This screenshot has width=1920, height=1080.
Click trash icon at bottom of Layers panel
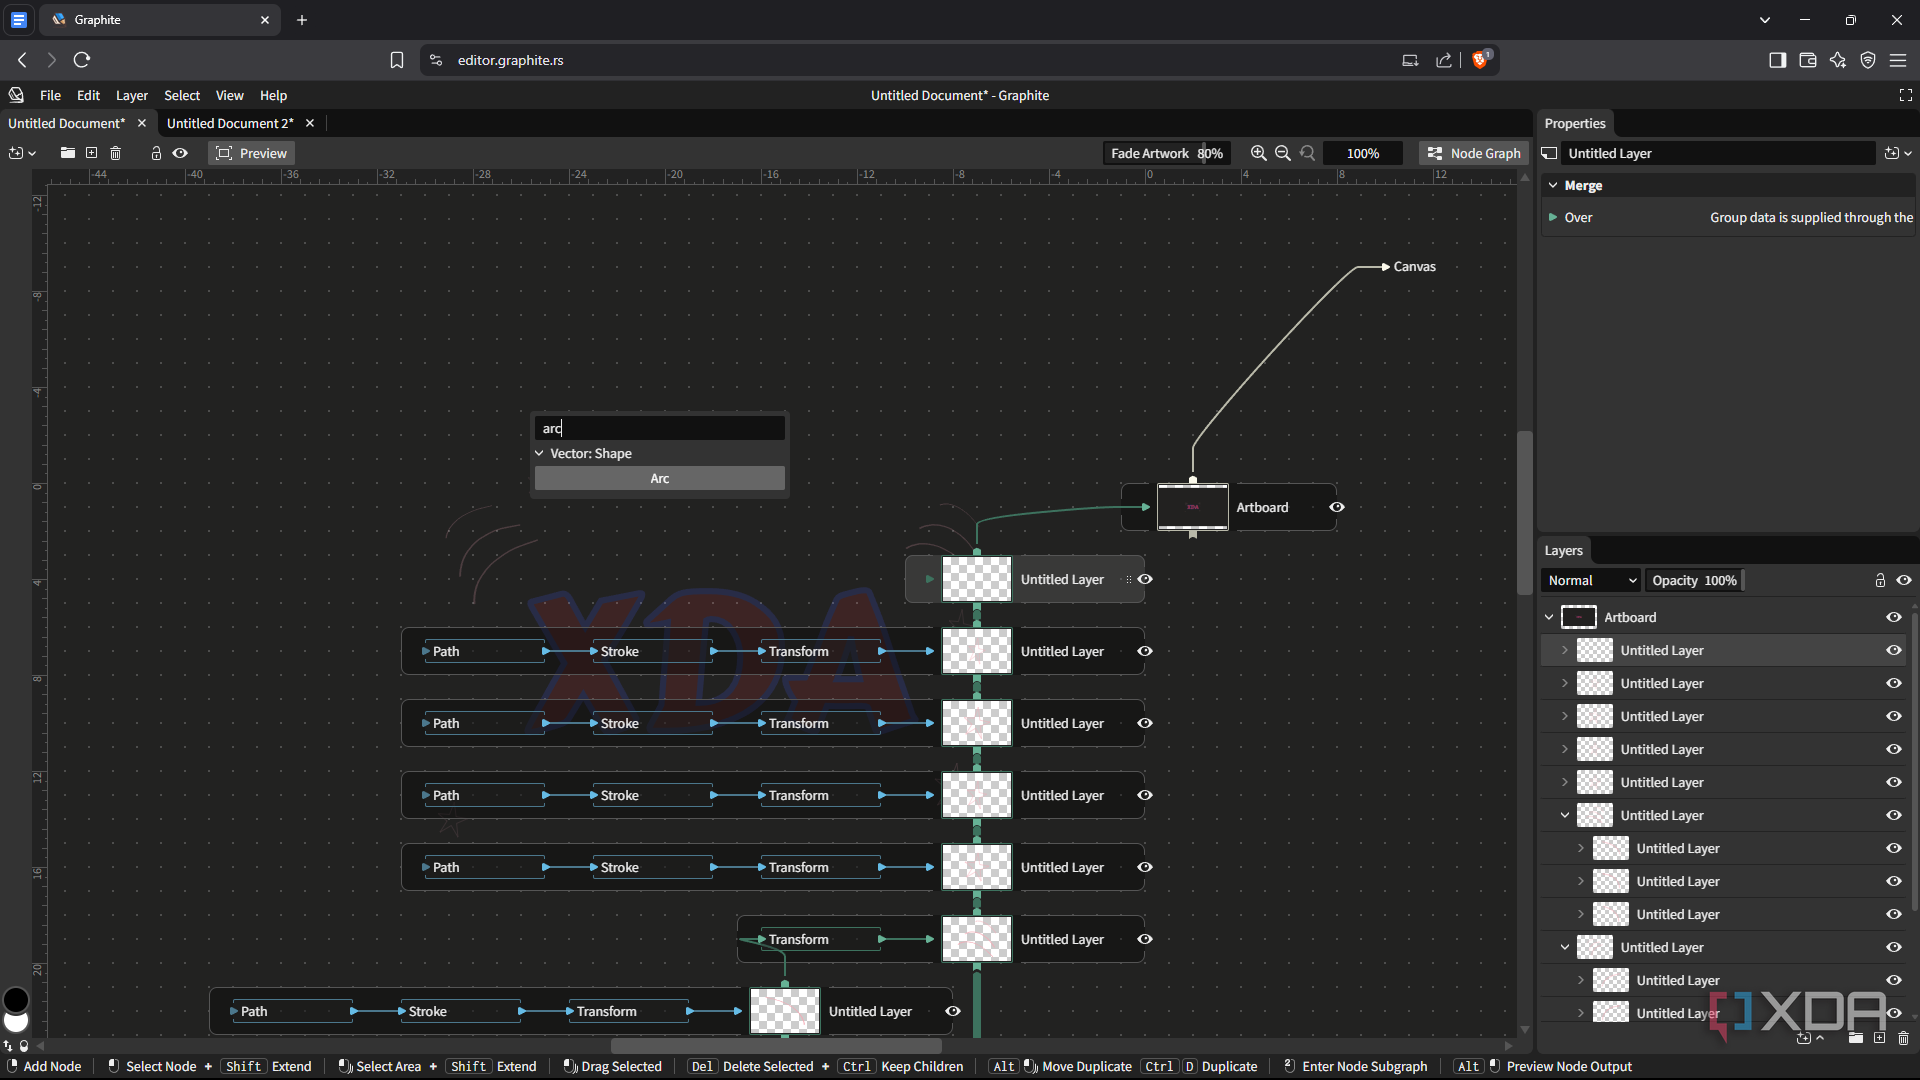(x=1903, y=1038)
